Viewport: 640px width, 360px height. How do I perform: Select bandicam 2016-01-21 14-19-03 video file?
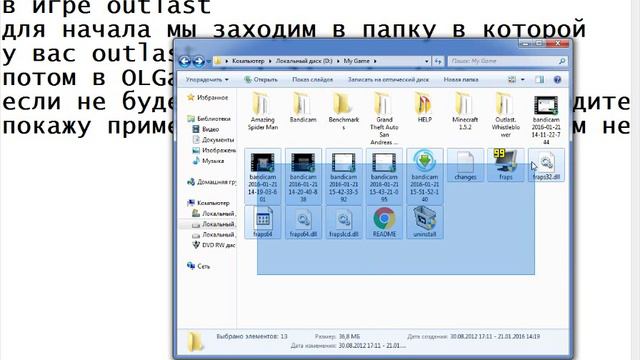coord(262,176)
